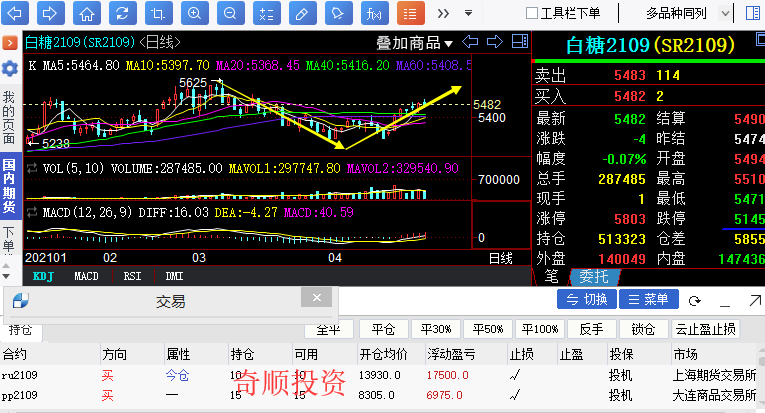This screenshot has width=765, height=413.
Task: Open the 委托 order tab
Action: pyautogui.click(x=594, y=276)
